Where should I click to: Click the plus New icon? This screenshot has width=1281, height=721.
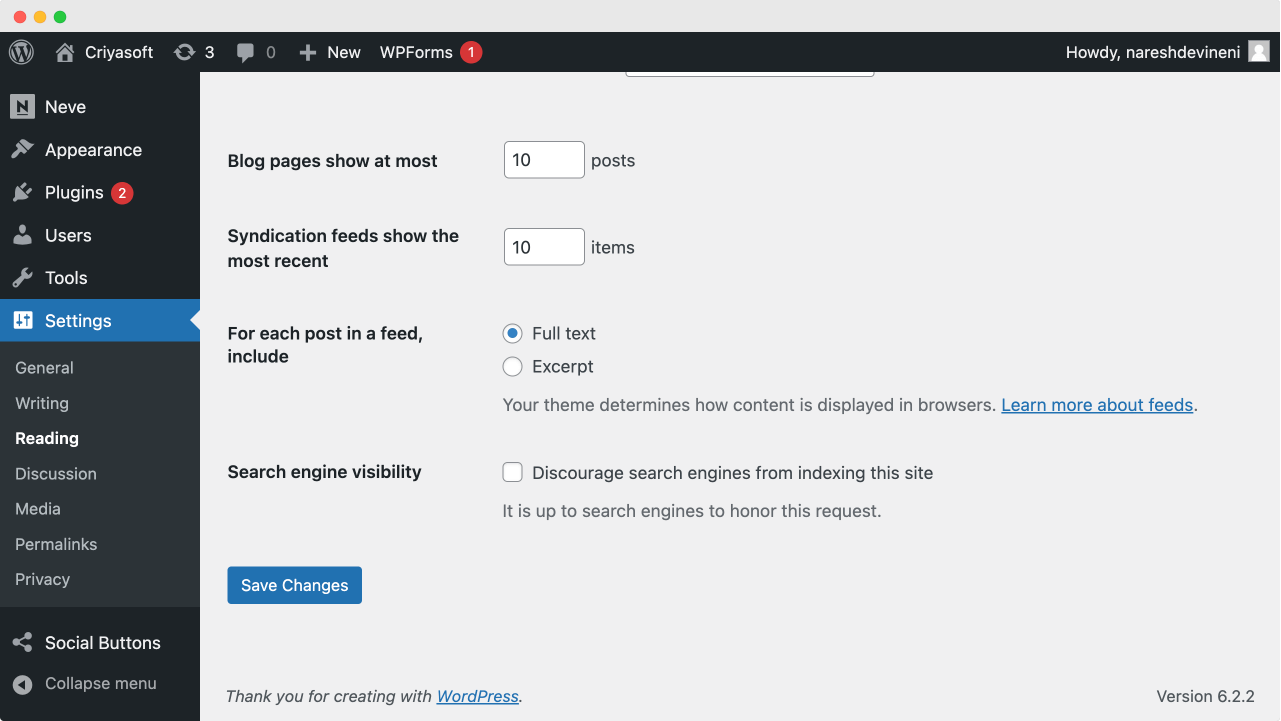pos(308,52)
